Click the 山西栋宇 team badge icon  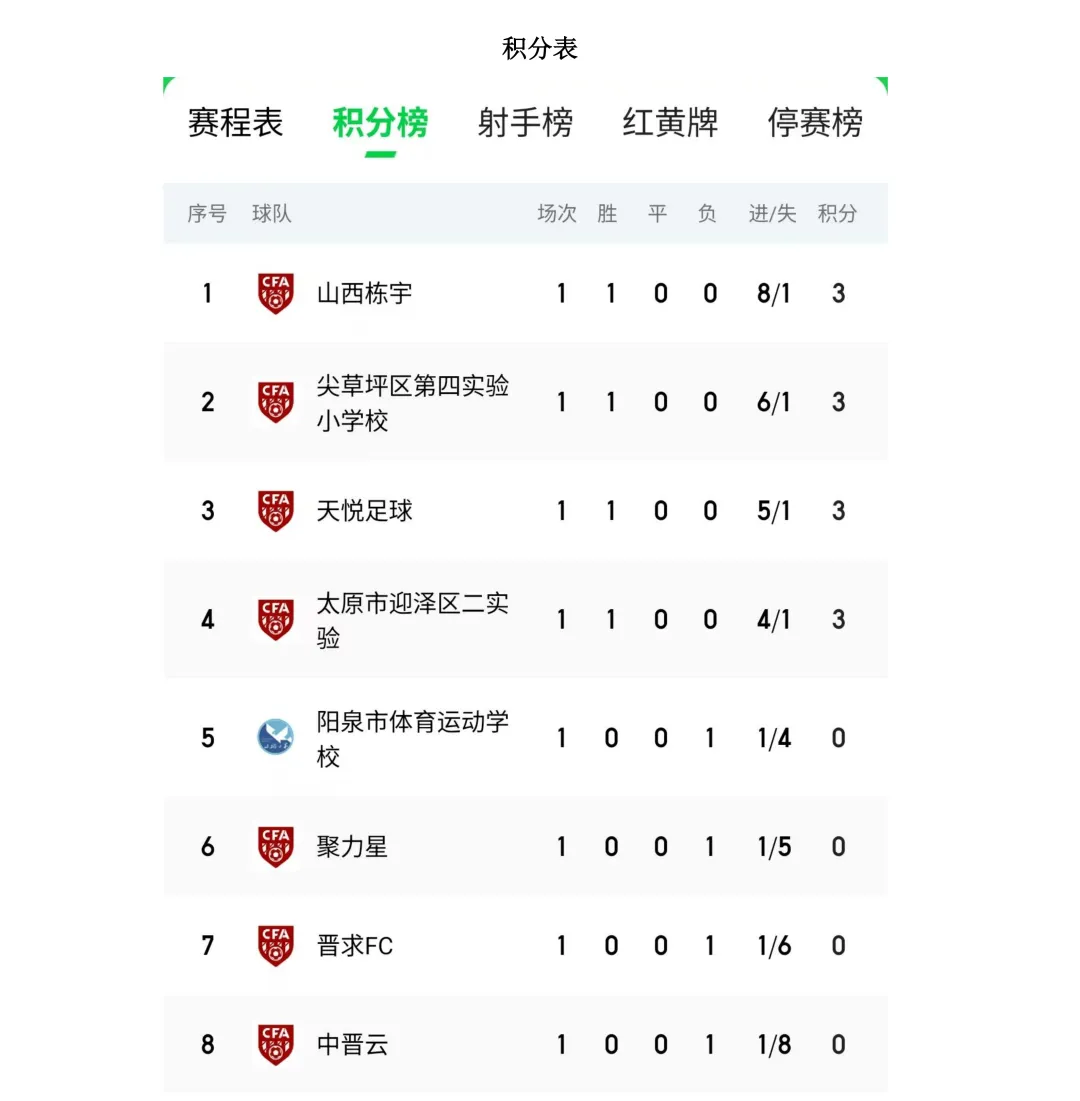(275, 293)
